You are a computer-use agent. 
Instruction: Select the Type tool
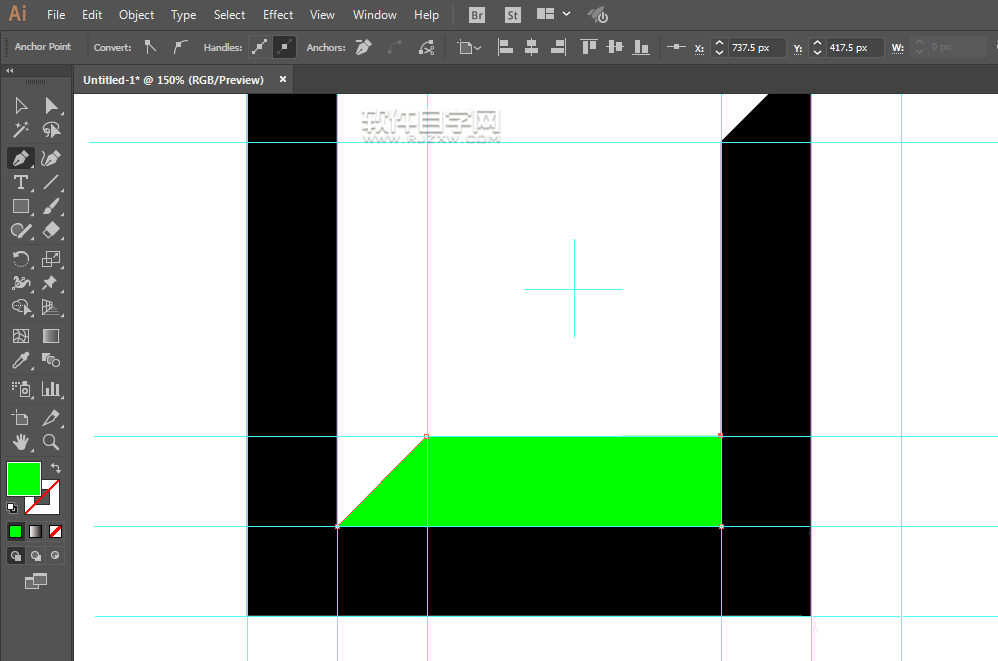click(20, 182)
